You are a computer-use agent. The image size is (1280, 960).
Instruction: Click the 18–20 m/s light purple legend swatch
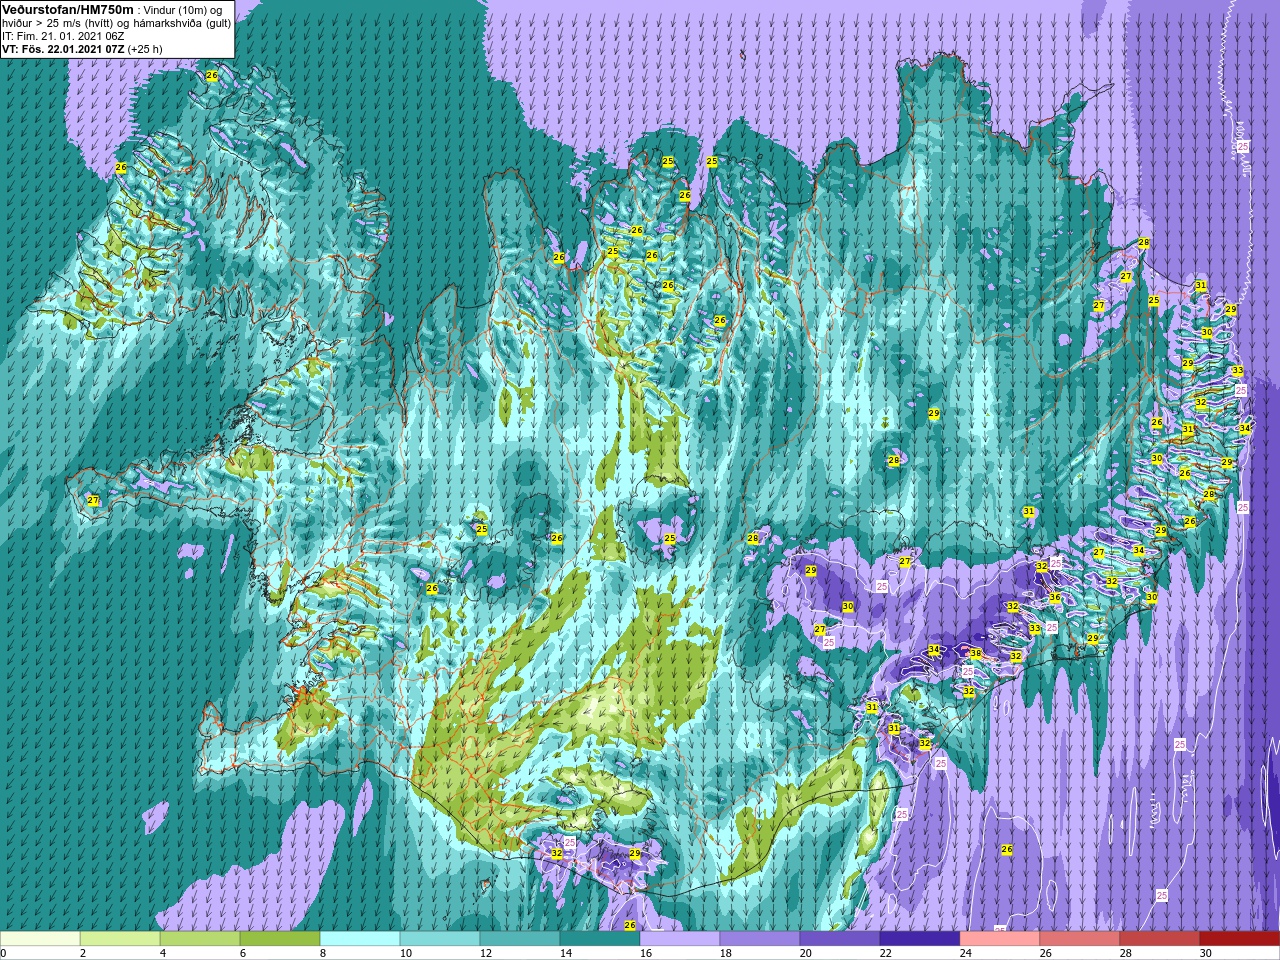pyautogui.click(x=760, y=940)
